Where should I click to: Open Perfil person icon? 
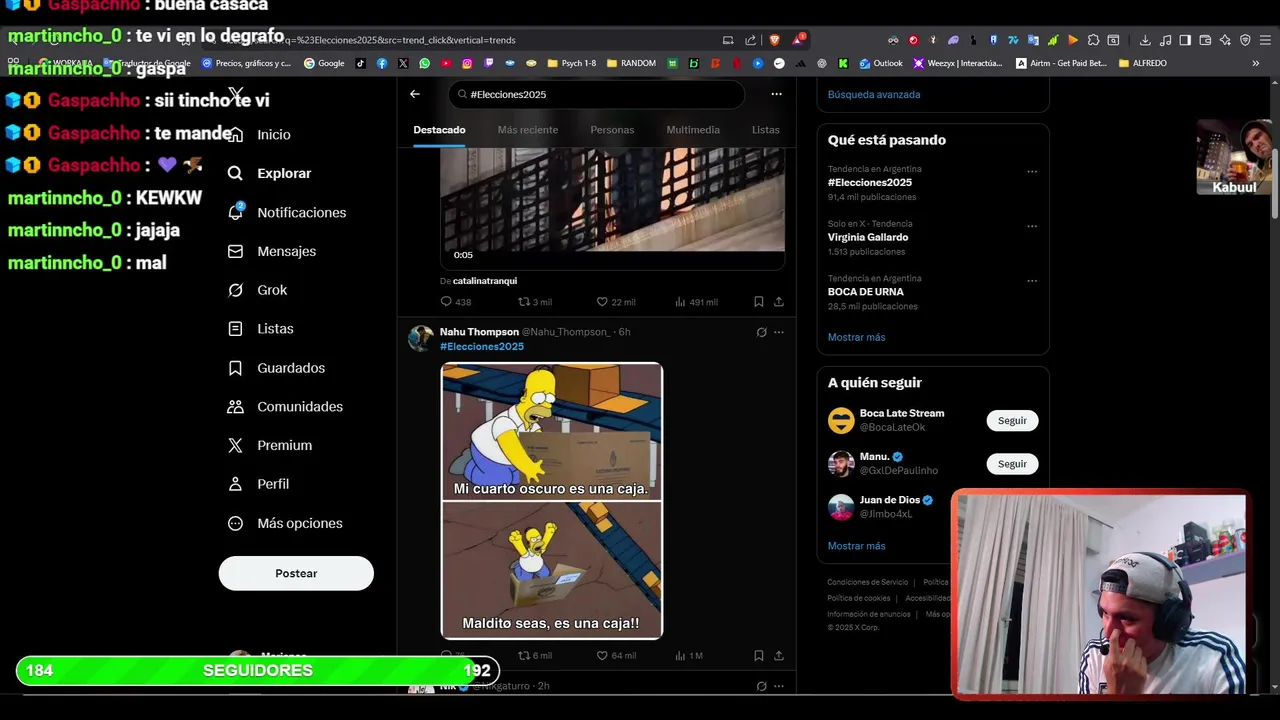click(x=235, y=484)
